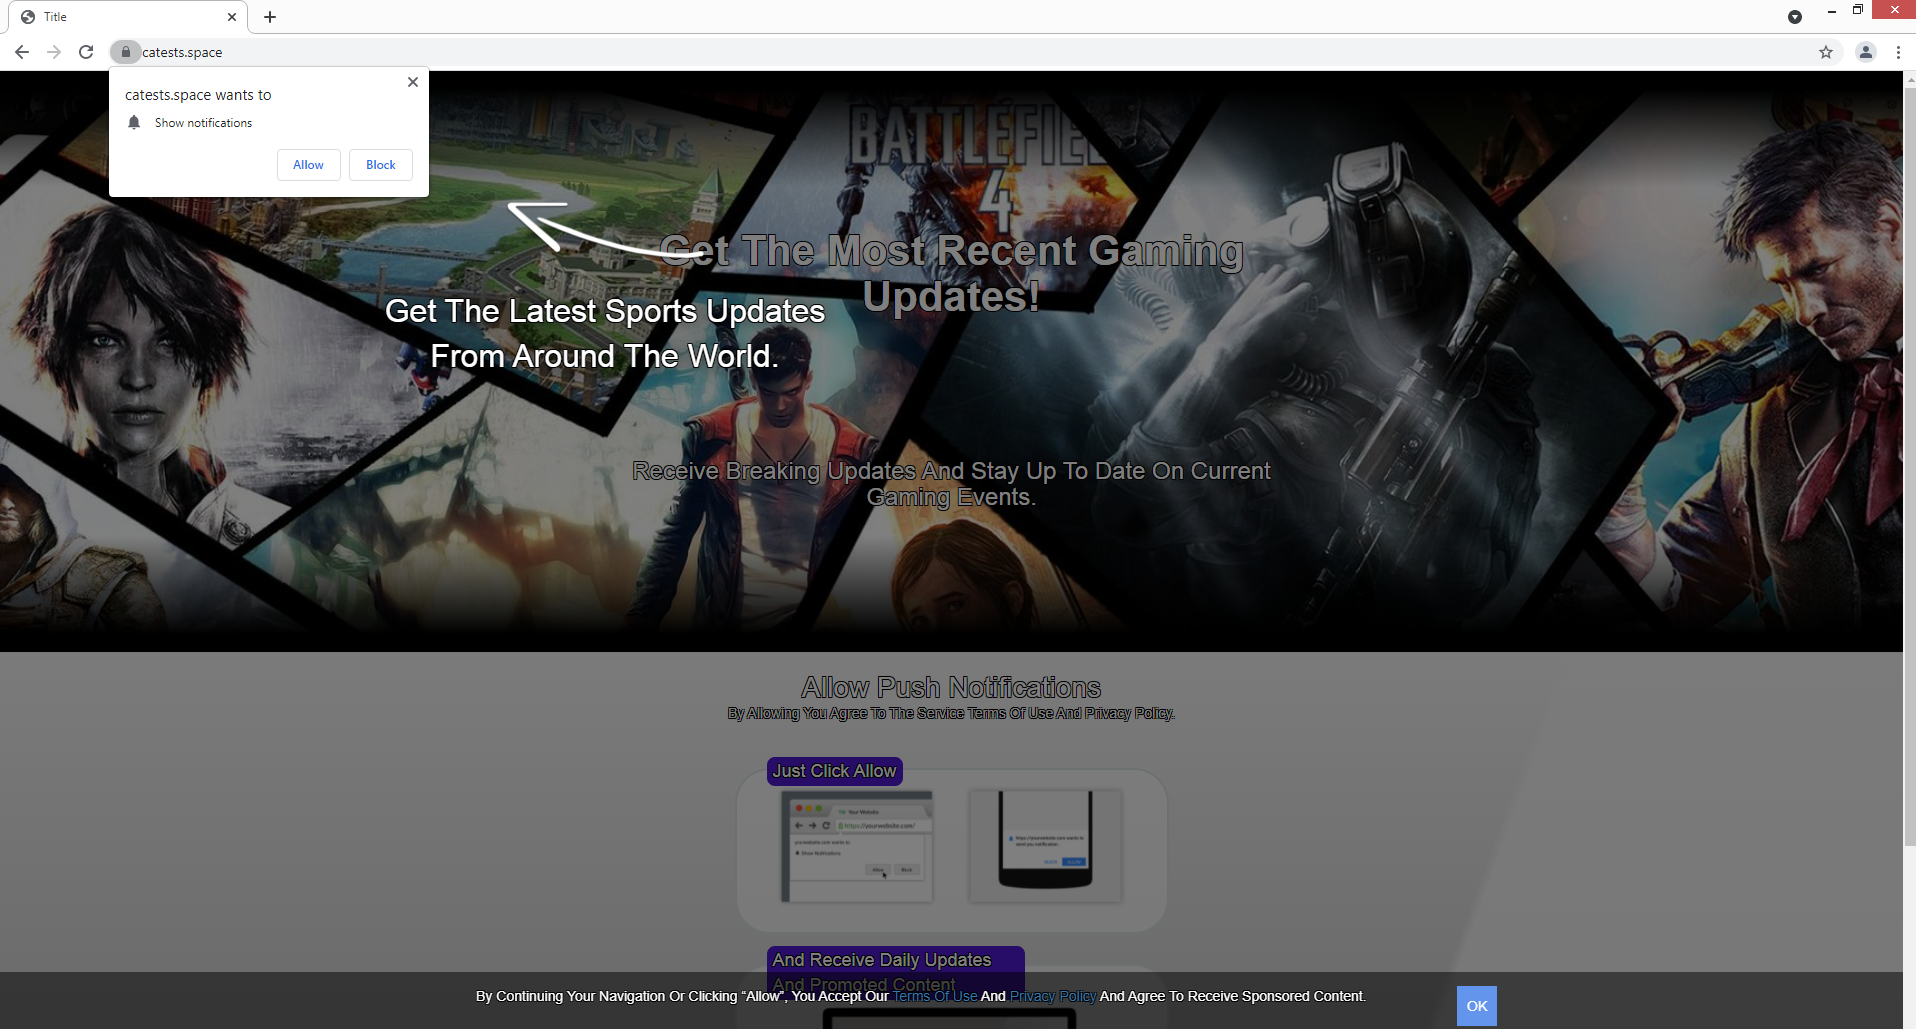Close the tab named Title
This screenshot has width=1916, height=1029.
[231, 17]
